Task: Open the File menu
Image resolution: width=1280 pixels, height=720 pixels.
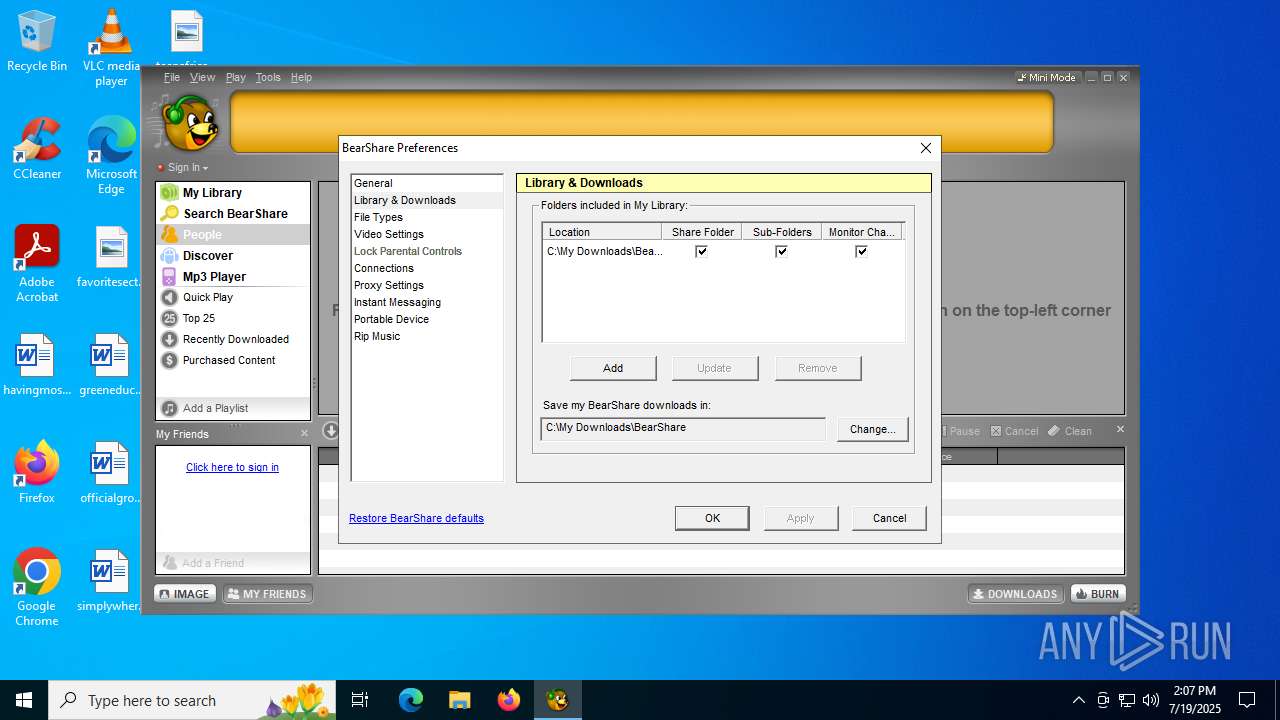Action: [x=172, y=77]
